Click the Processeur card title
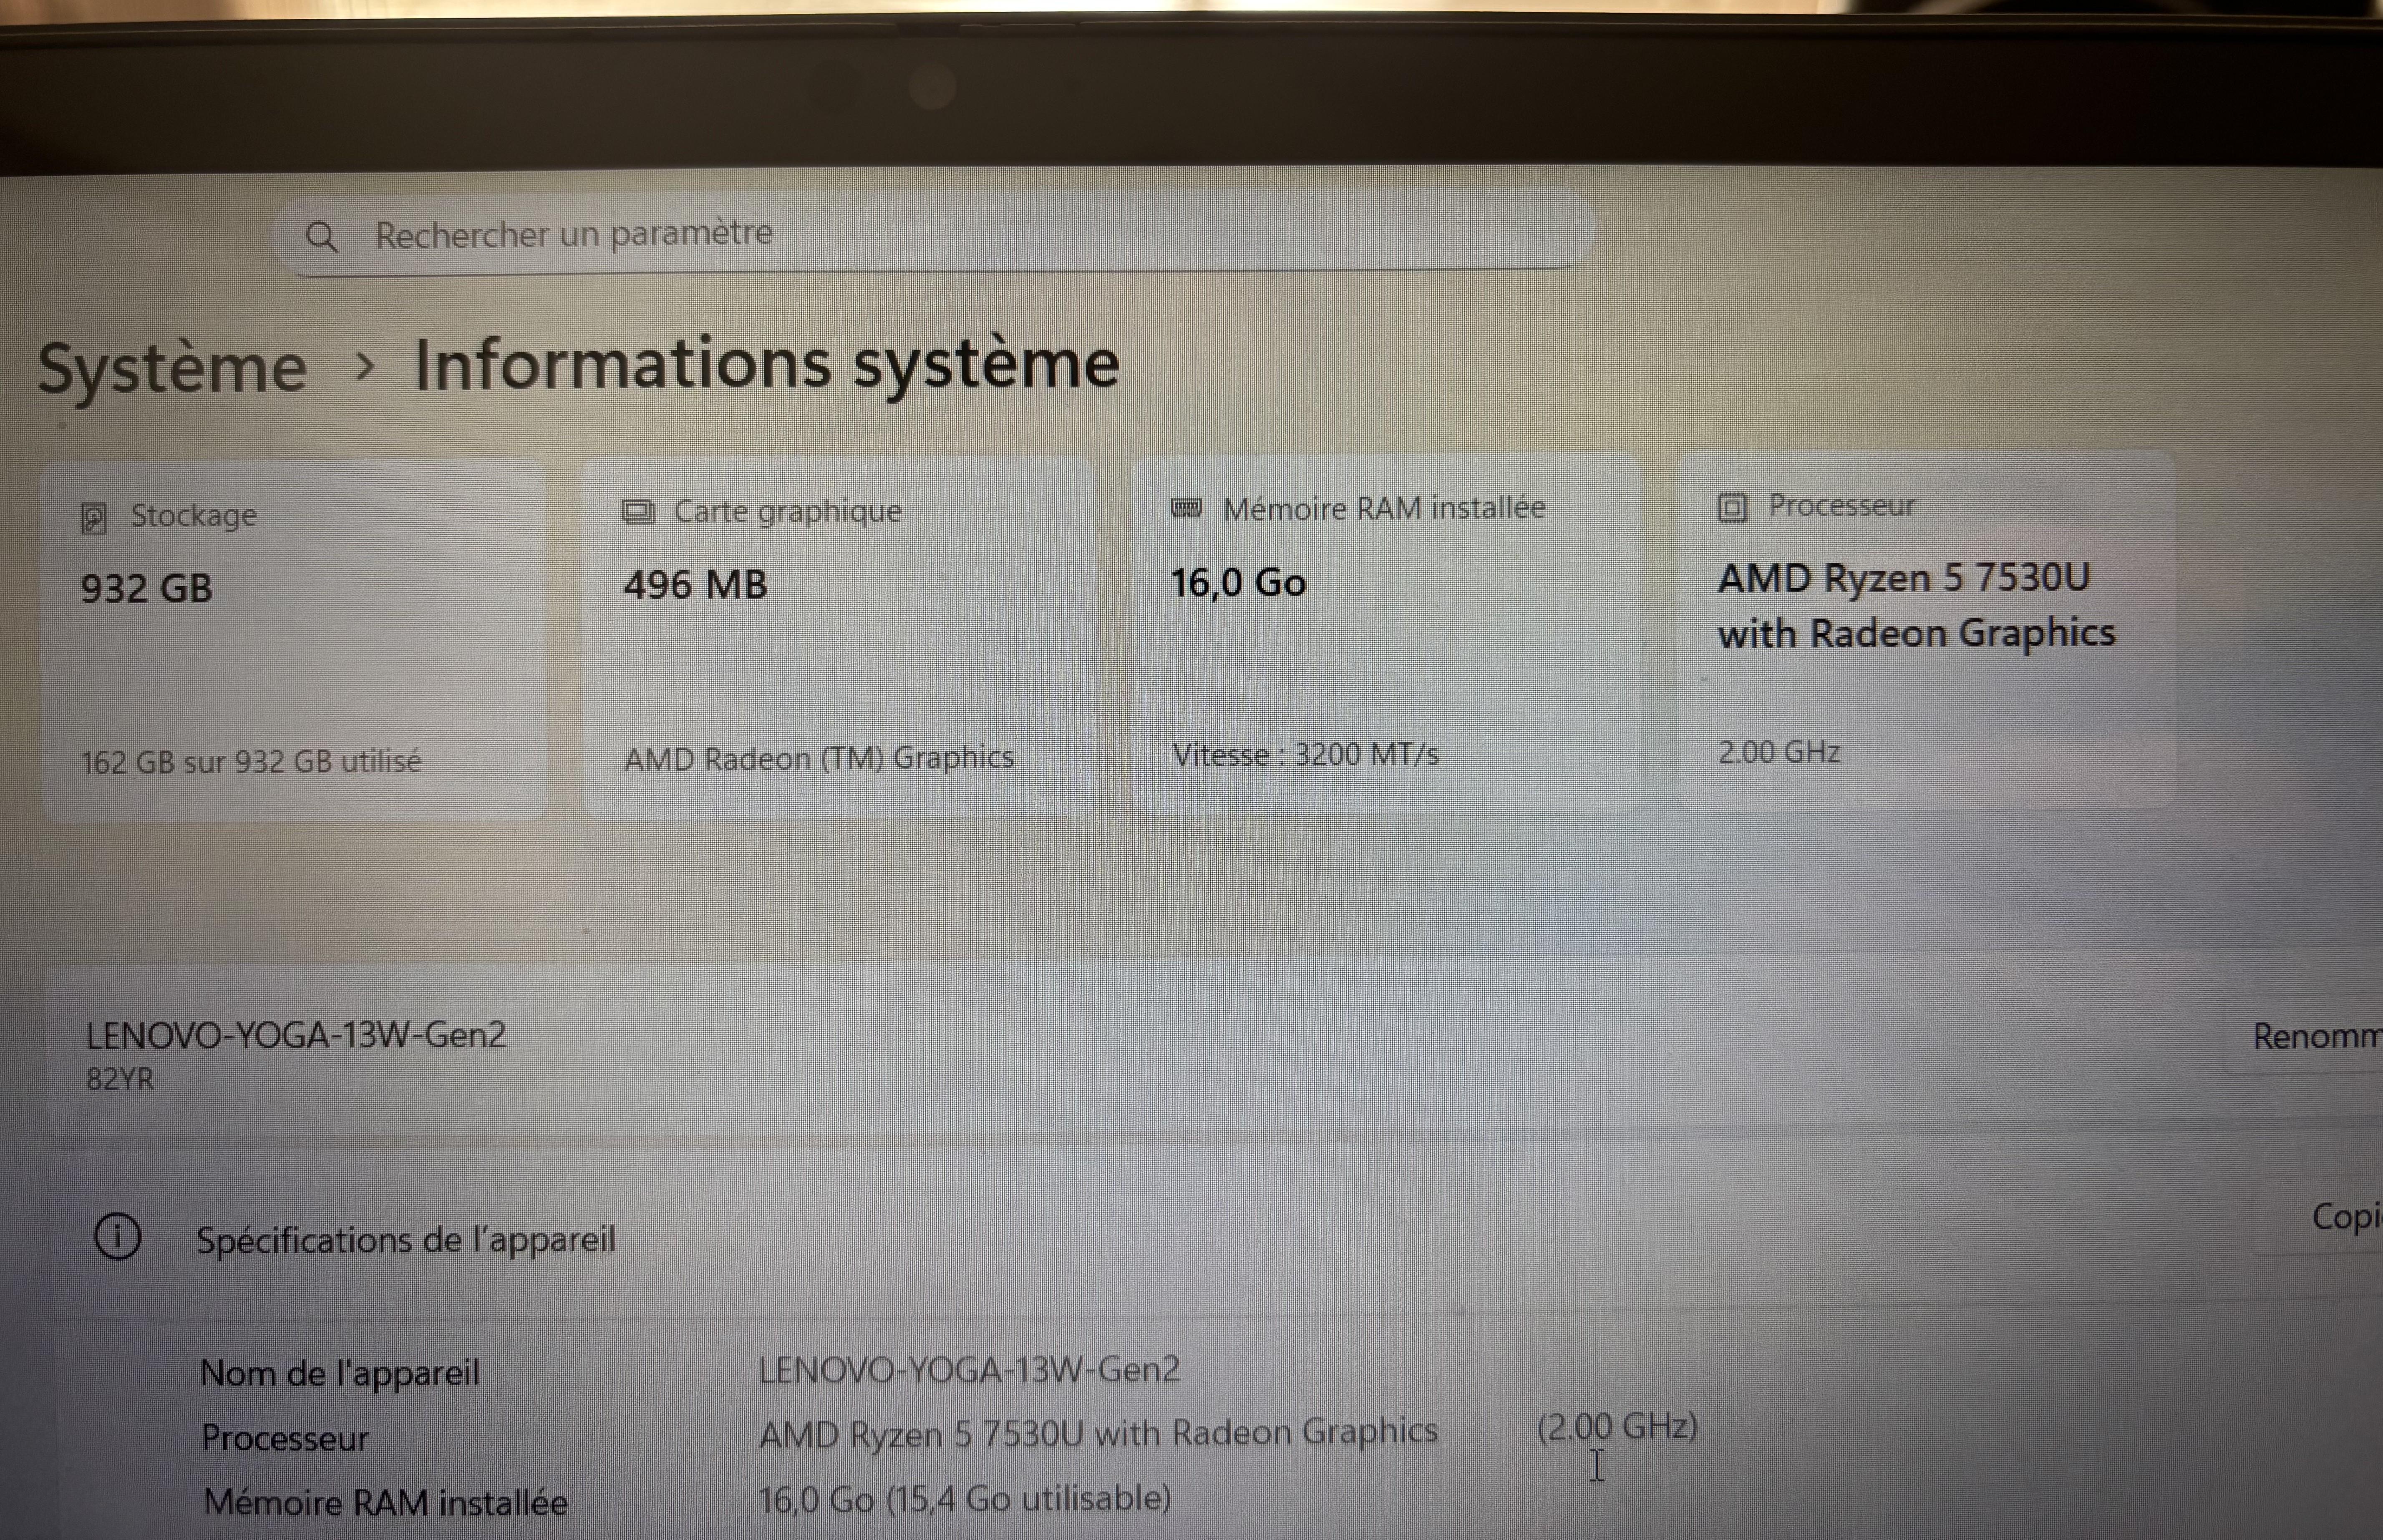This screenshot has height=1540, width=2383. (x=1842, y=505)
